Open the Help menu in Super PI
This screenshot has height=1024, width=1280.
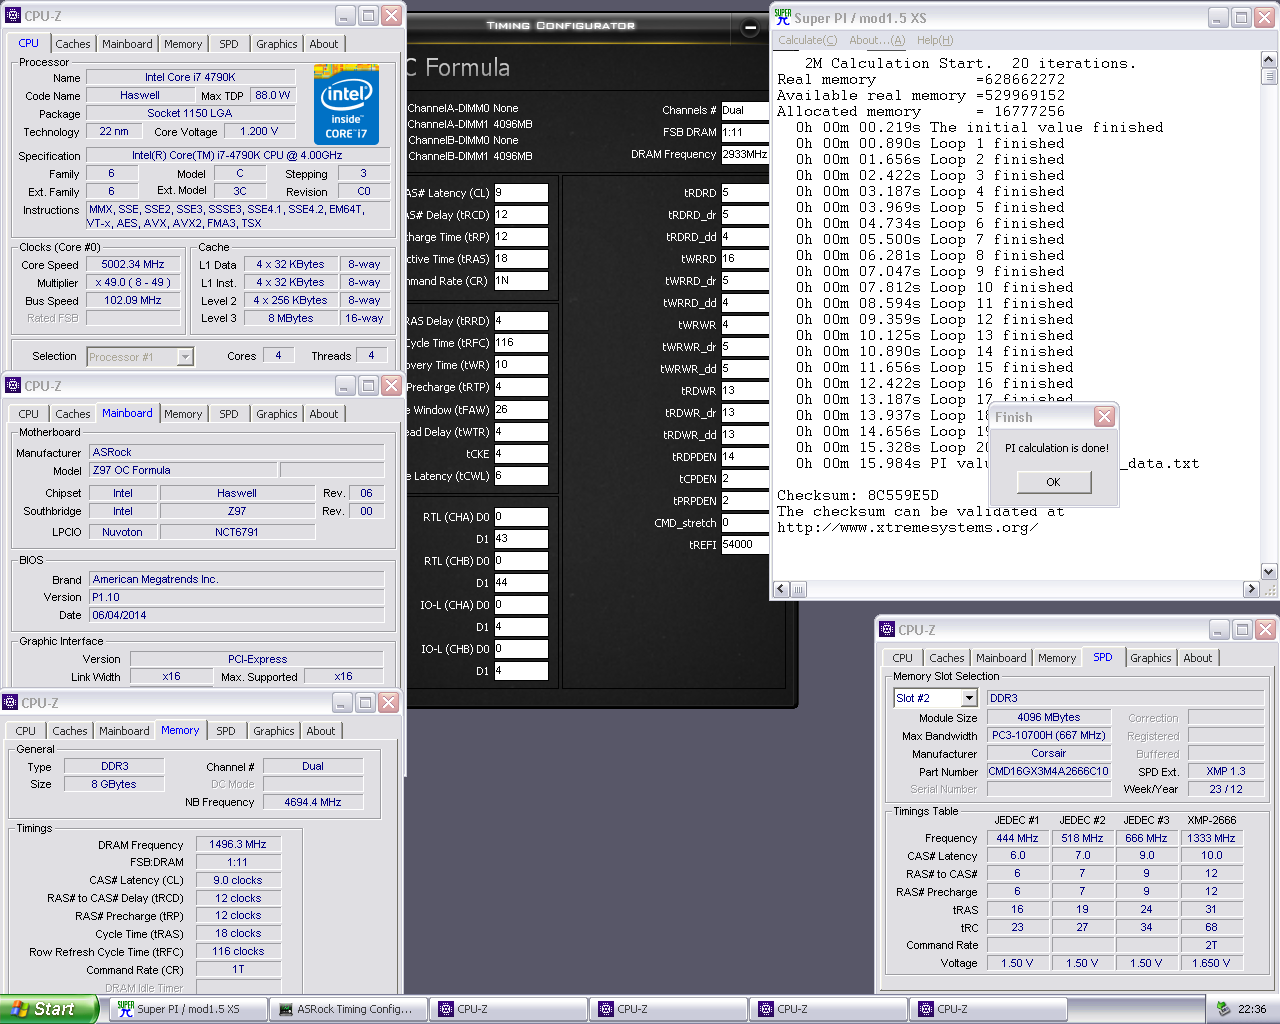click(x=935, y=40)
